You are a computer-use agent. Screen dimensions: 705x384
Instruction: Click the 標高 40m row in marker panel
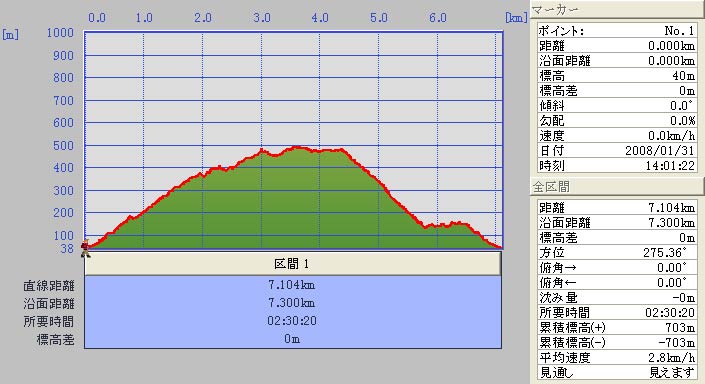click(x=617, y=76)
